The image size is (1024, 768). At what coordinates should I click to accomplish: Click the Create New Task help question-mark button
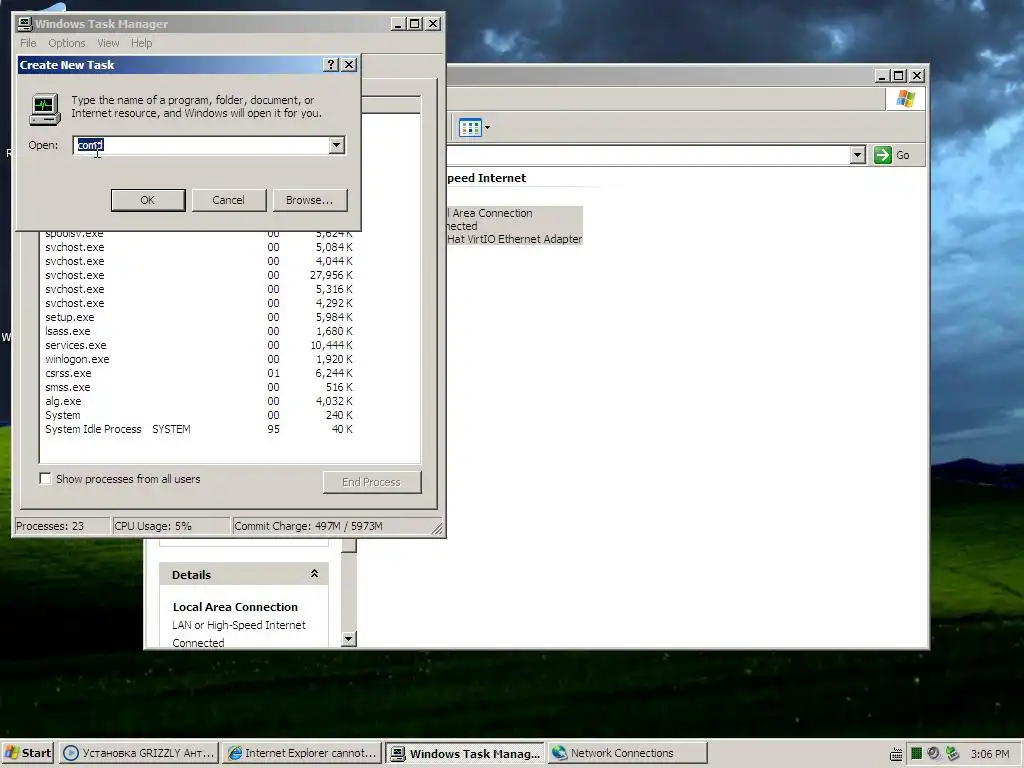pos(330,65)
